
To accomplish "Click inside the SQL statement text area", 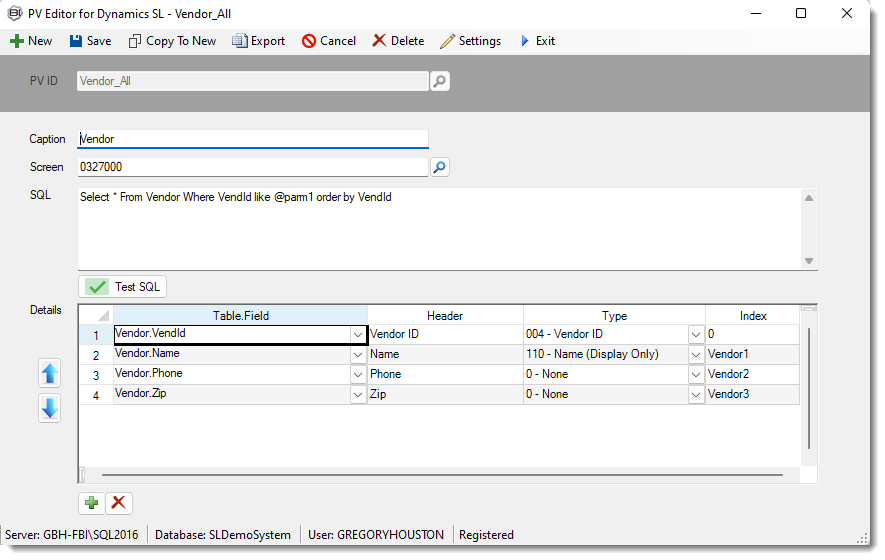I will (x=439, y=229).
